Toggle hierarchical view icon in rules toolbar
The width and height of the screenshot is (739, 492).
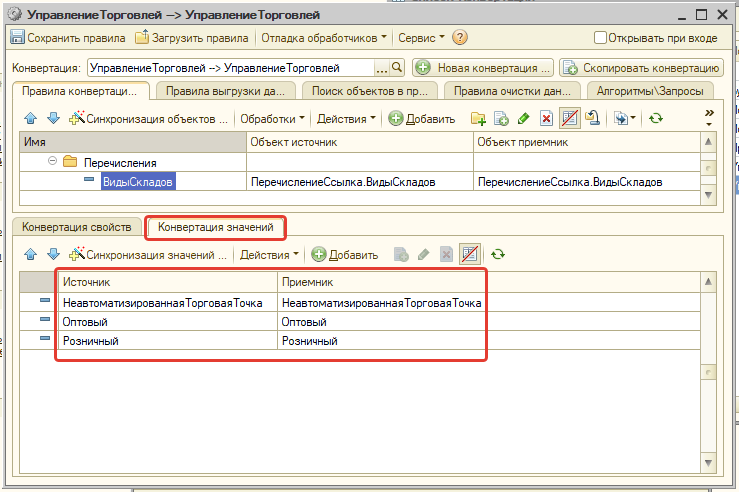click(569, 118)
